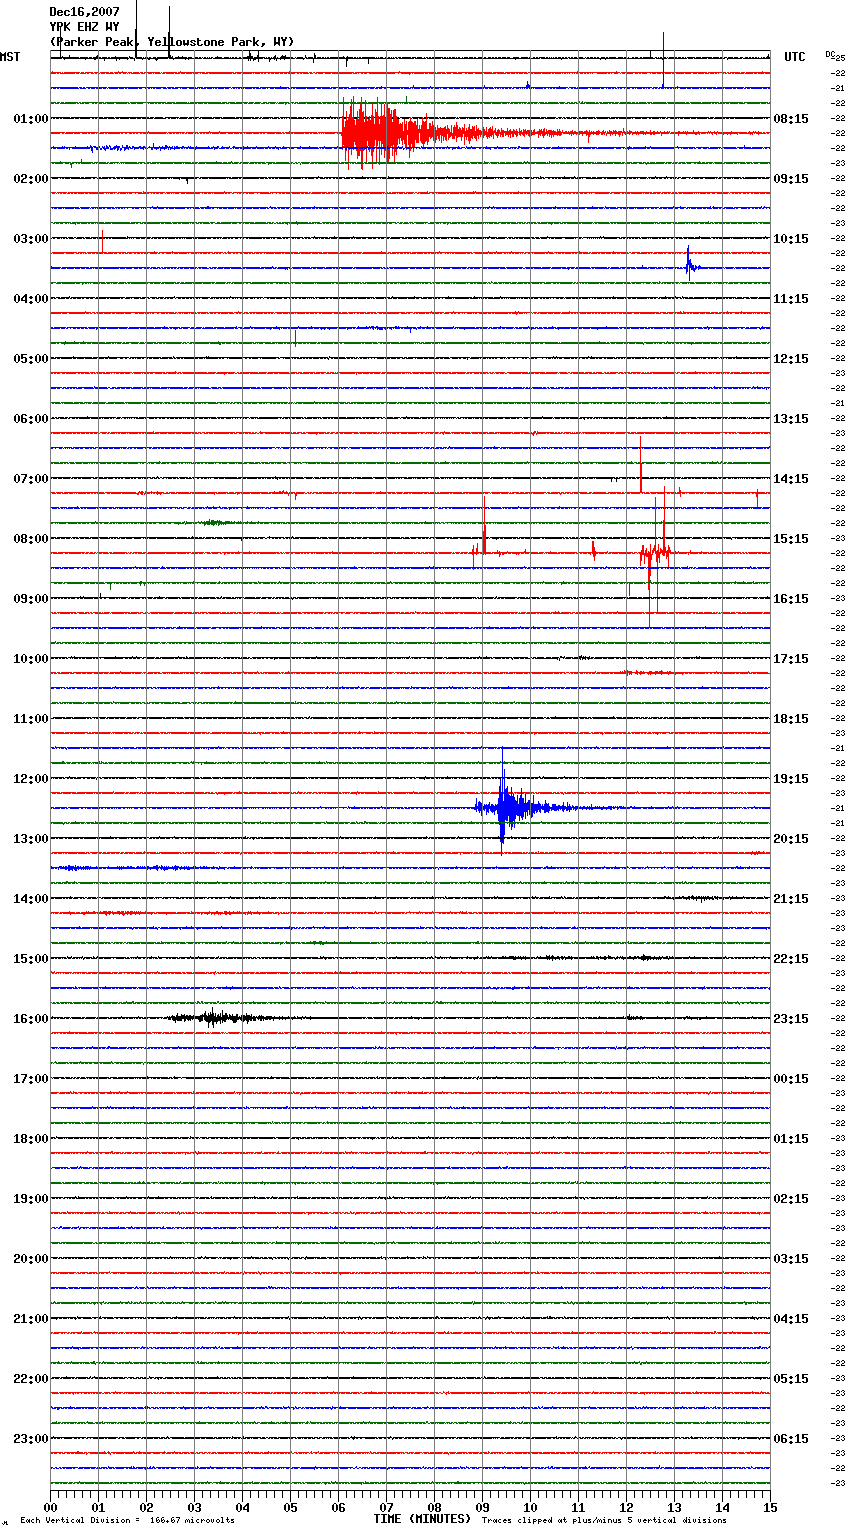The width and height of the screenshot is (850, 1534).
Task: Click the "TIME (MINUTES)" axis title
Action: [422, 1519]
